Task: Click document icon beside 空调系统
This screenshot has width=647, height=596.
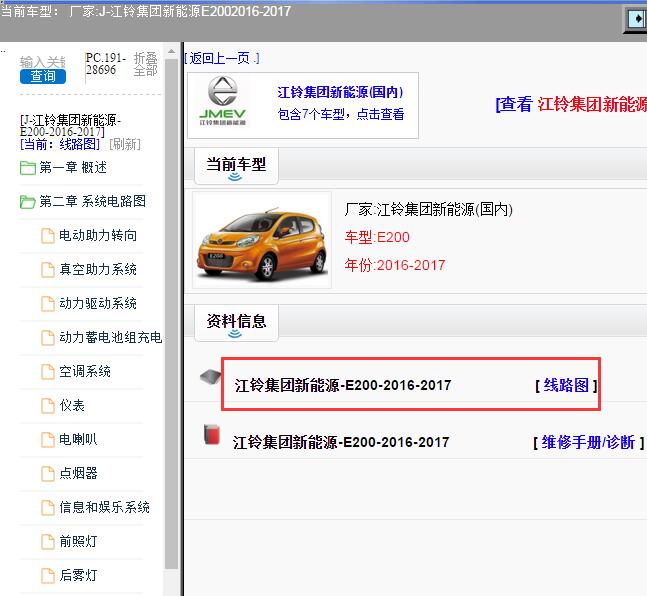Action: [x=47, y=371]
